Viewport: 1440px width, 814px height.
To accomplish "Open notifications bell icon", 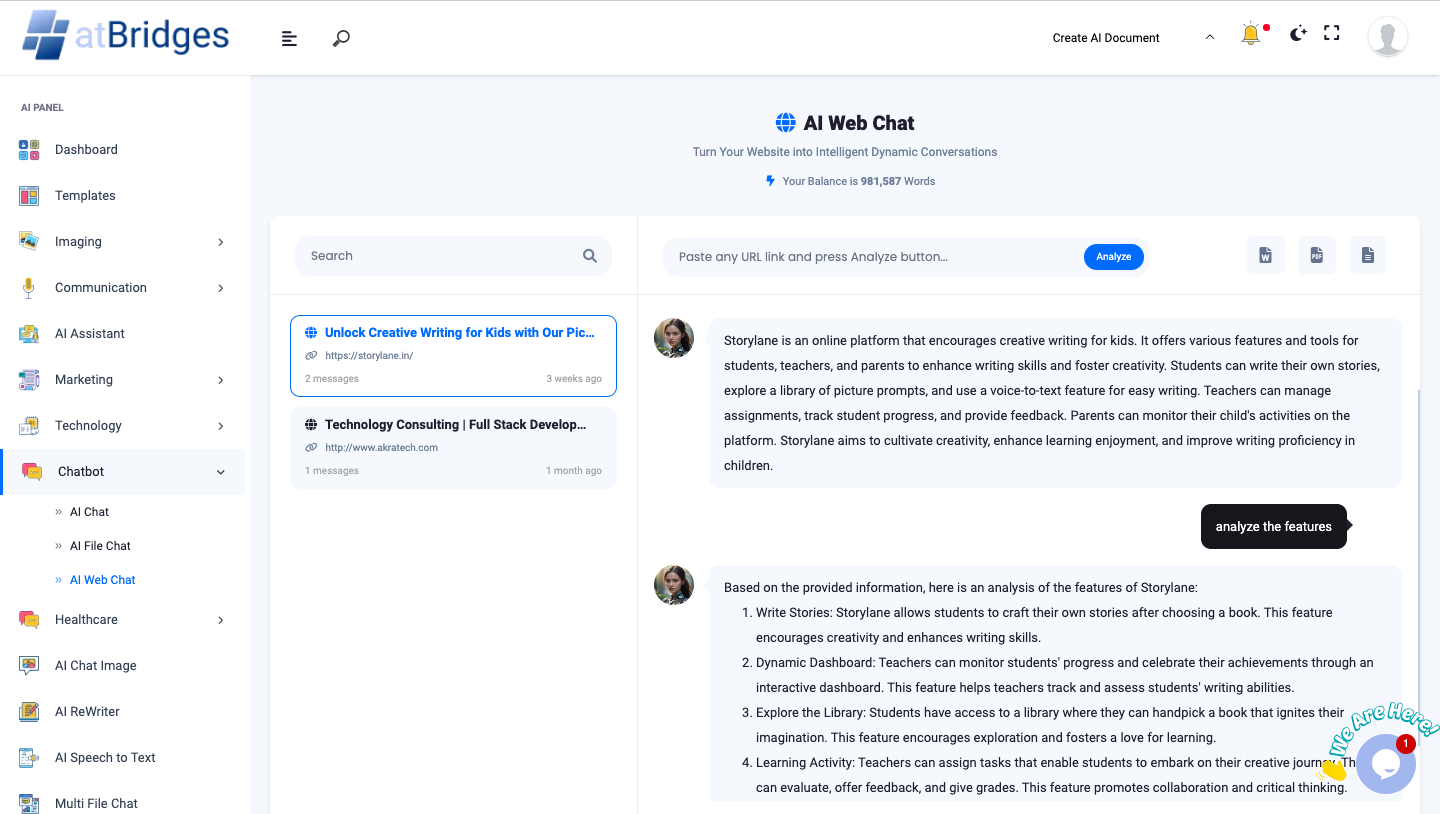I will [1250, 34].
